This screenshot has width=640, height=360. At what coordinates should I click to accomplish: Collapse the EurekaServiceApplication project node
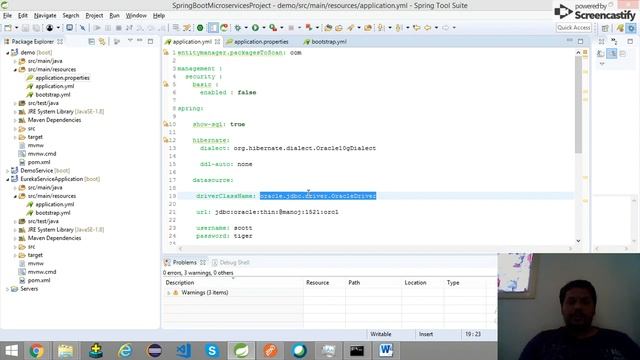coord(7,179)
